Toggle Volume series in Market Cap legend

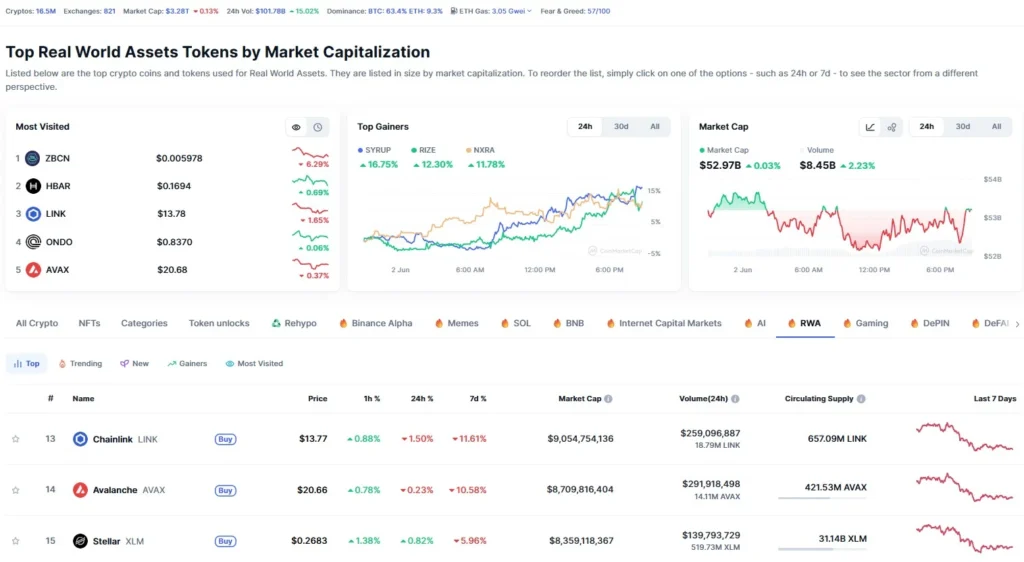point(817,150)
